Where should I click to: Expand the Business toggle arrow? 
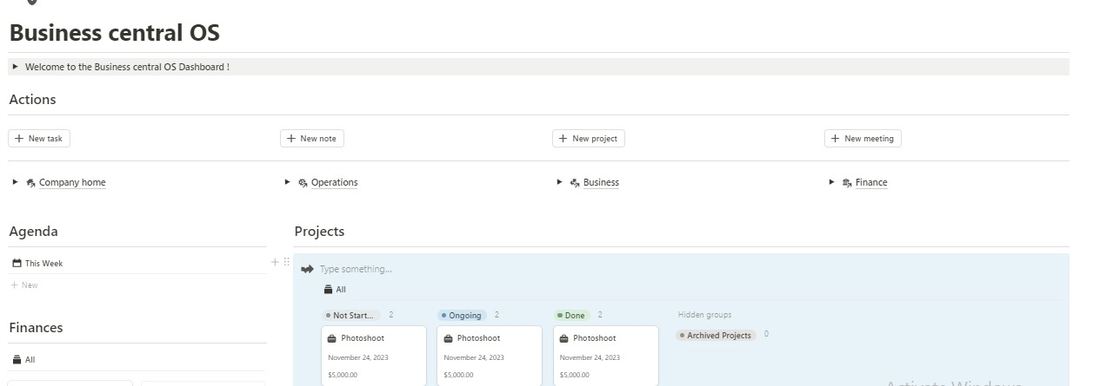click(560, 182)
